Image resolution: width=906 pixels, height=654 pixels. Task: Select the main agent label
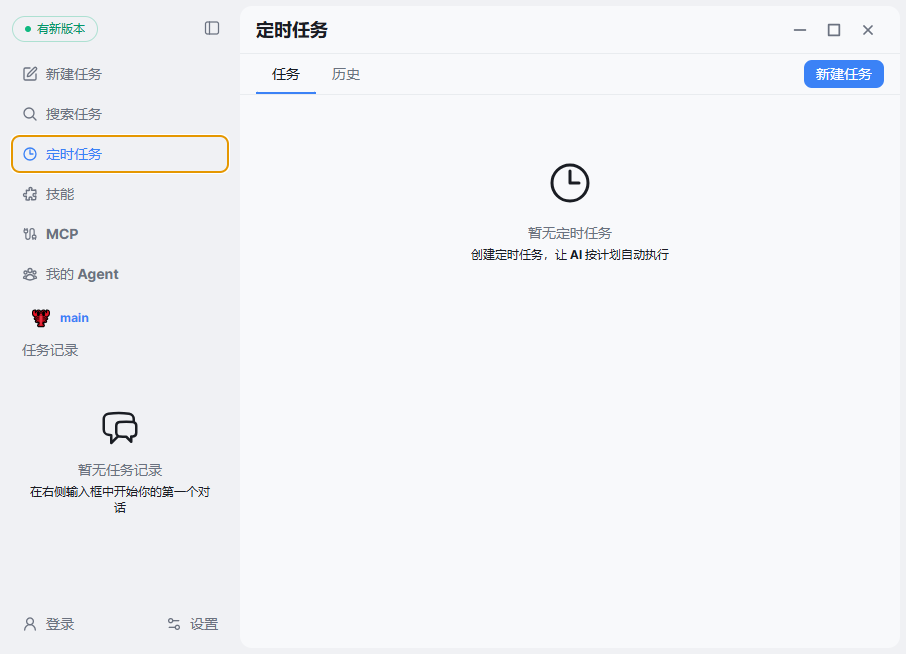click(x=75, y=318)
